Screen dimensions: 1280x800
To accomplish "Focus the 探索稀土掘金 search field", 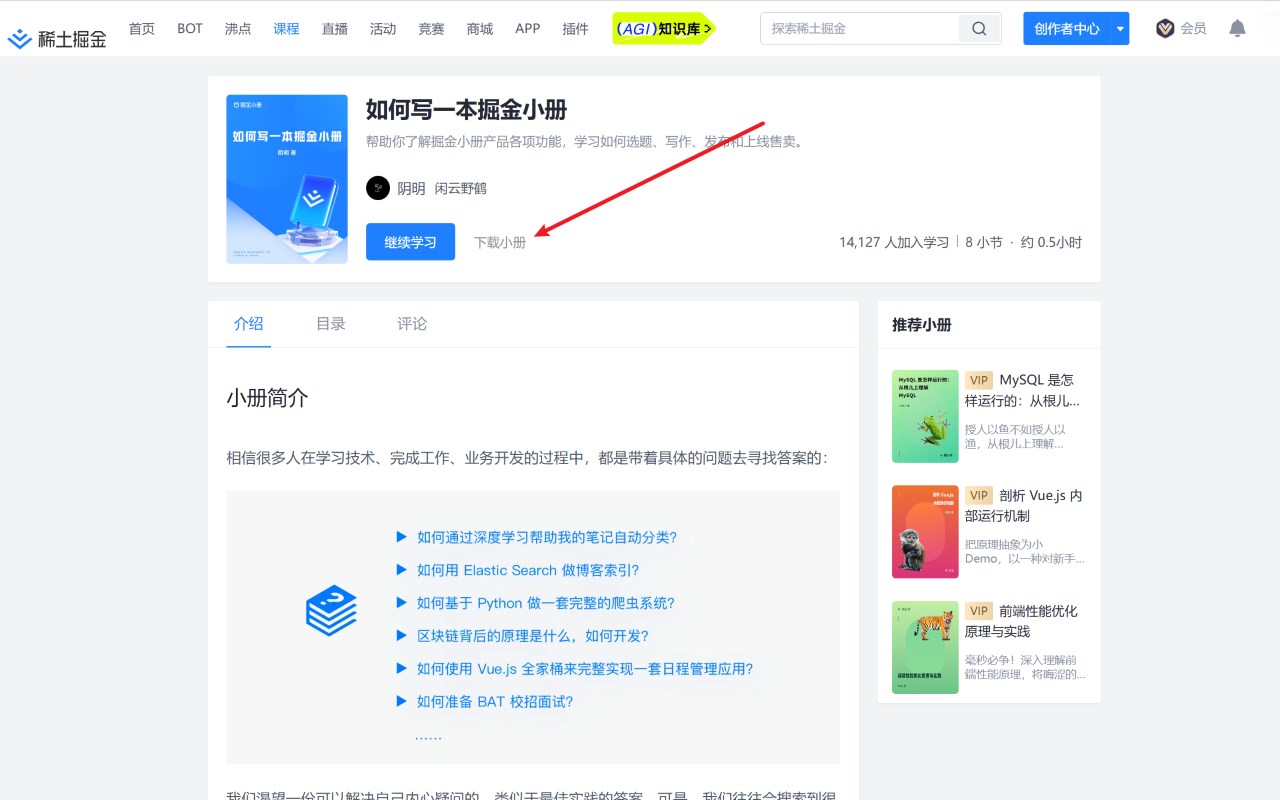I will [x=860, y=29].
